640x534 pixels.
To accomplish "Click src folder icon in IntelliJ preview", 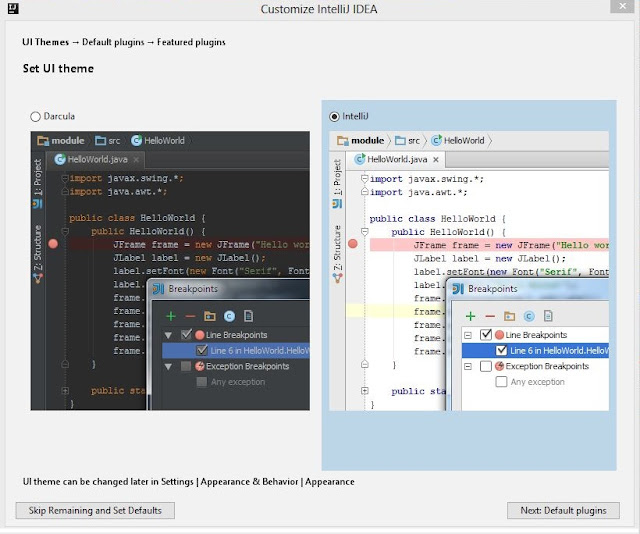I will tap(400, 141).
